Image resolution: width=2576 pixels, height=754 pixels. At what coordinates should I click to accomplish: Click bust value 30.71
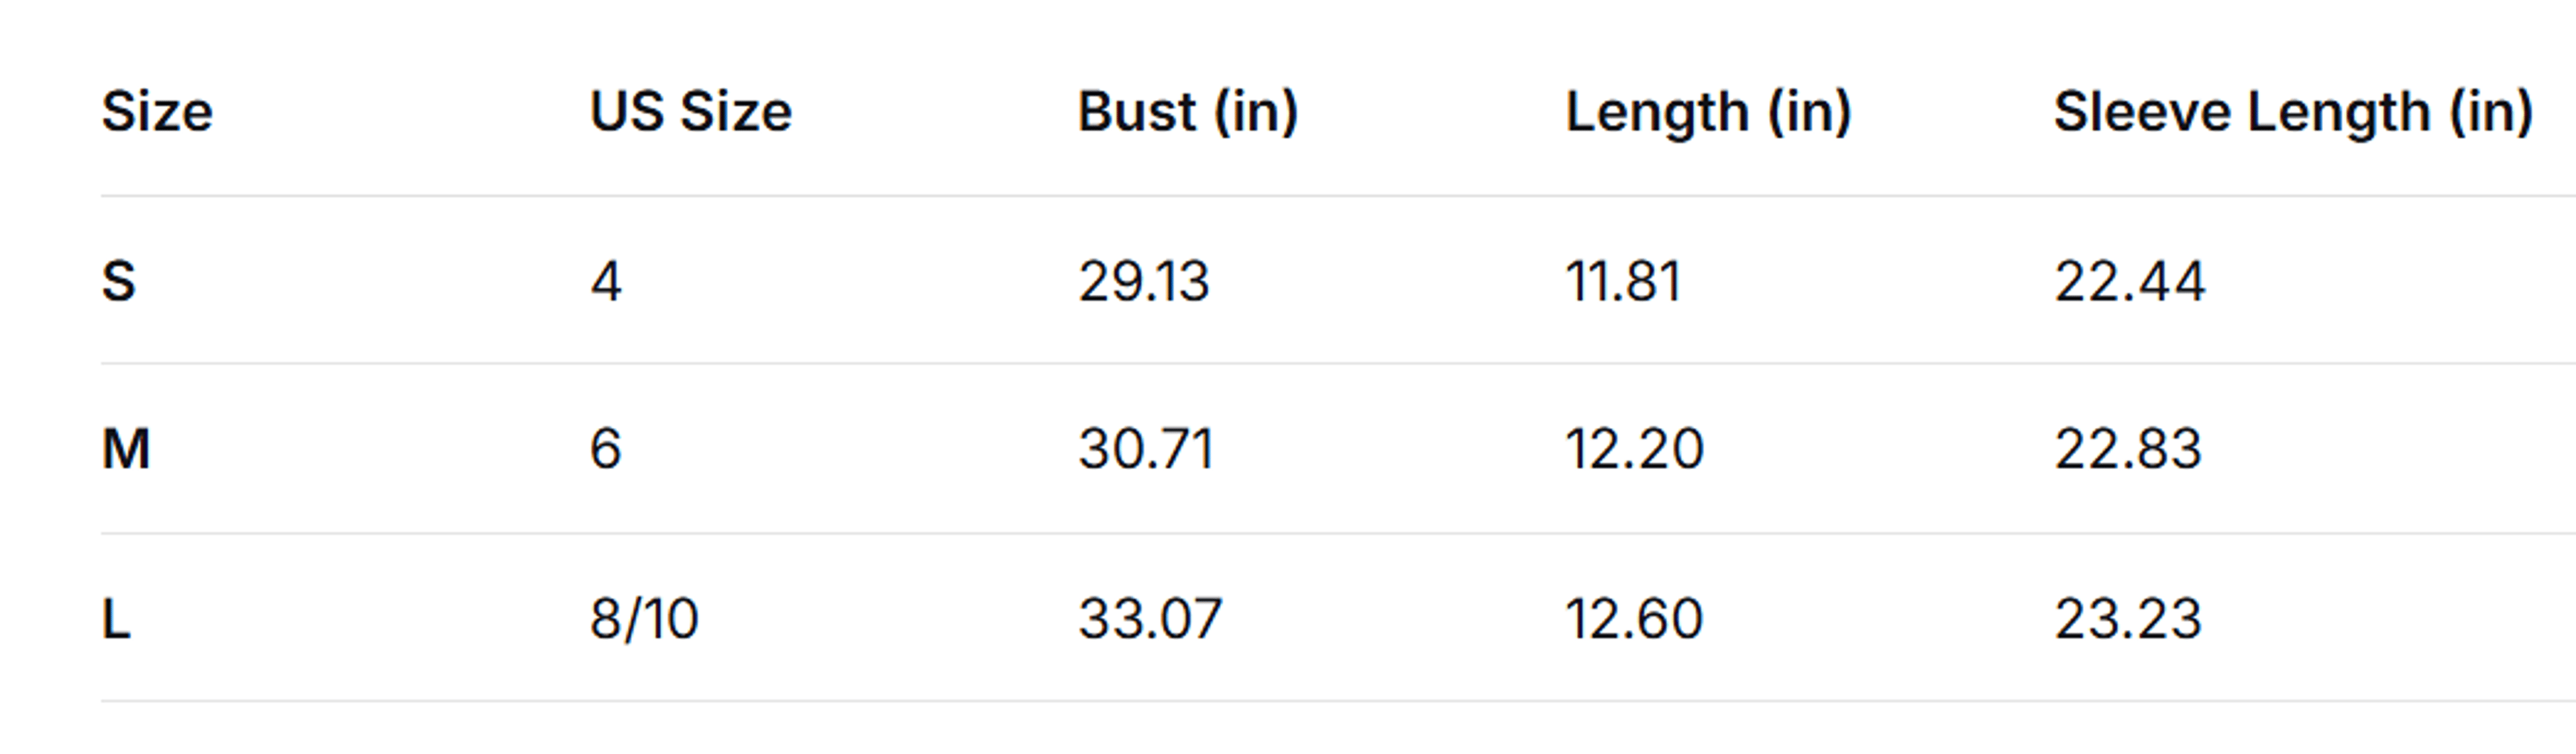pos(1146,449)
